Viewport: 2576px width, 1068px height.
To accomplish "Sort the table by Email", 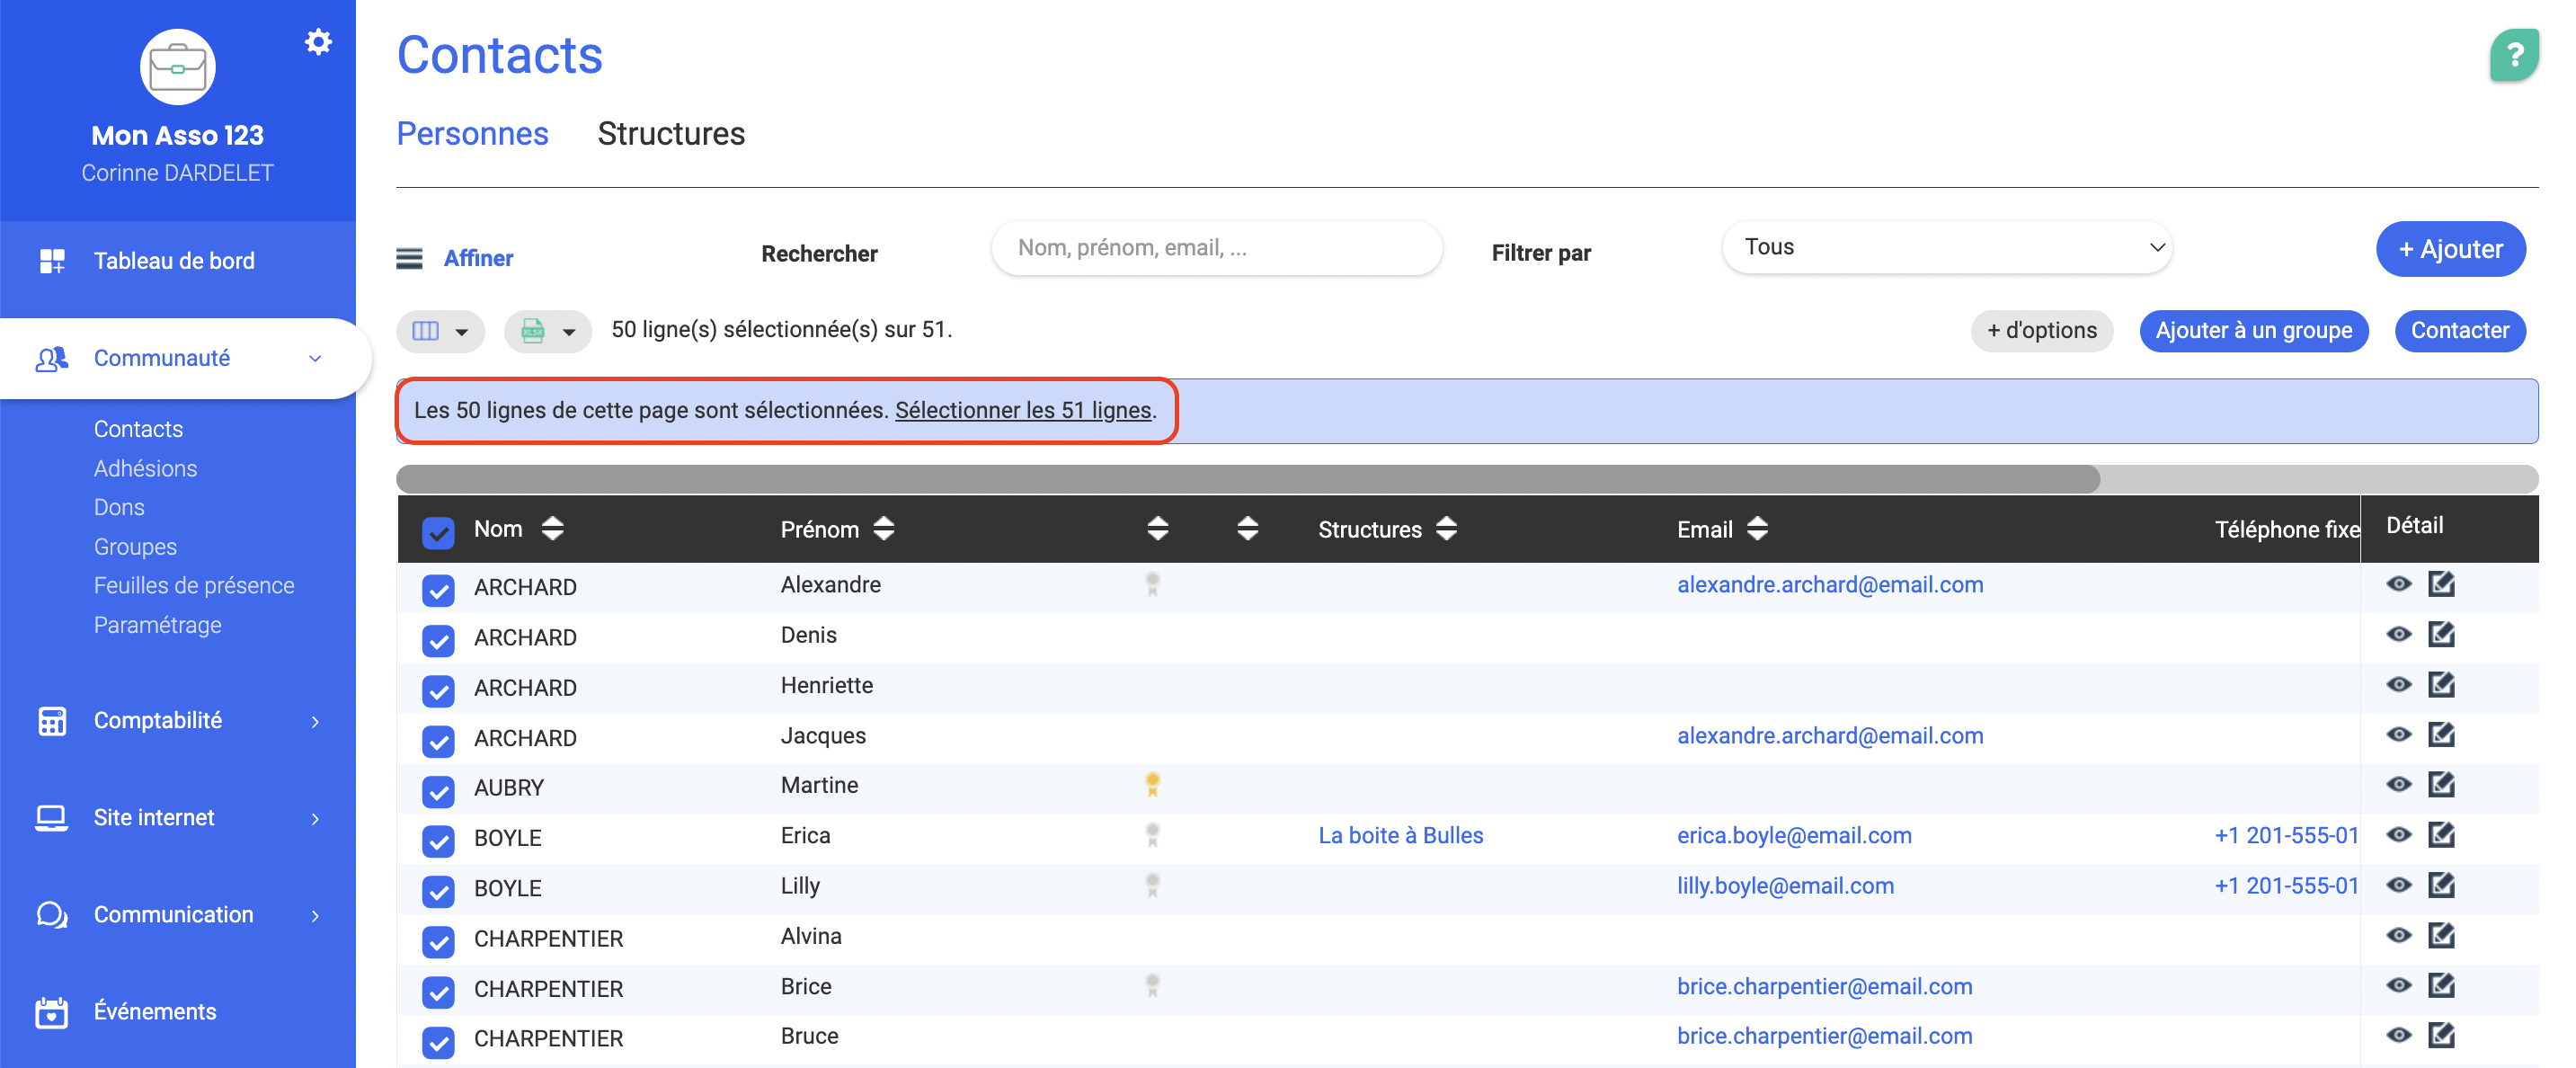I will (x=1757, y=529).
